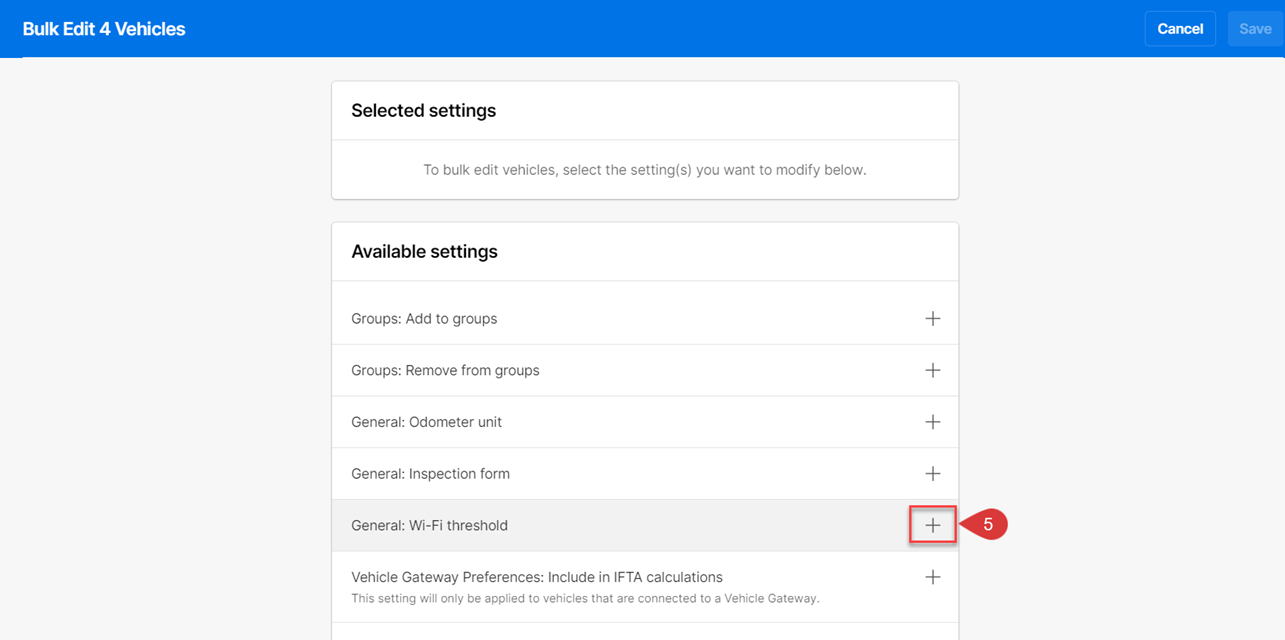Click the bulk edit instruction text

645,170
